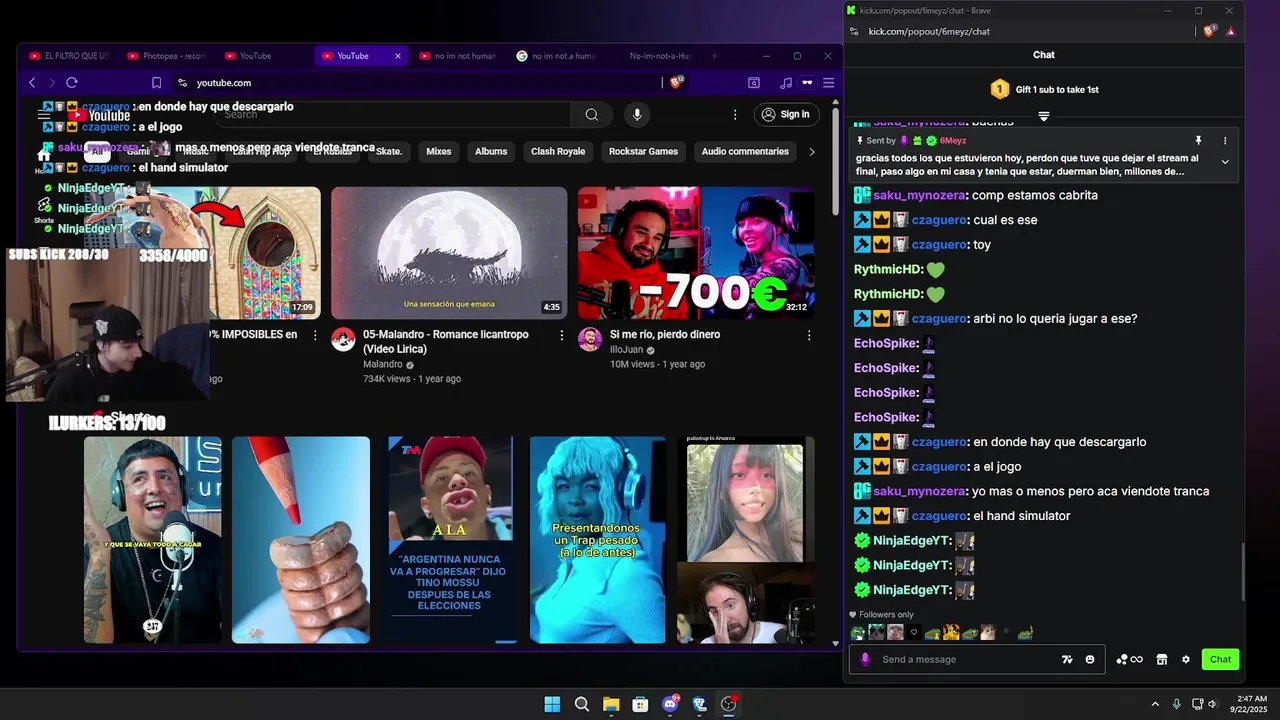Select the Clash Royale category chip

coord(558,152)
